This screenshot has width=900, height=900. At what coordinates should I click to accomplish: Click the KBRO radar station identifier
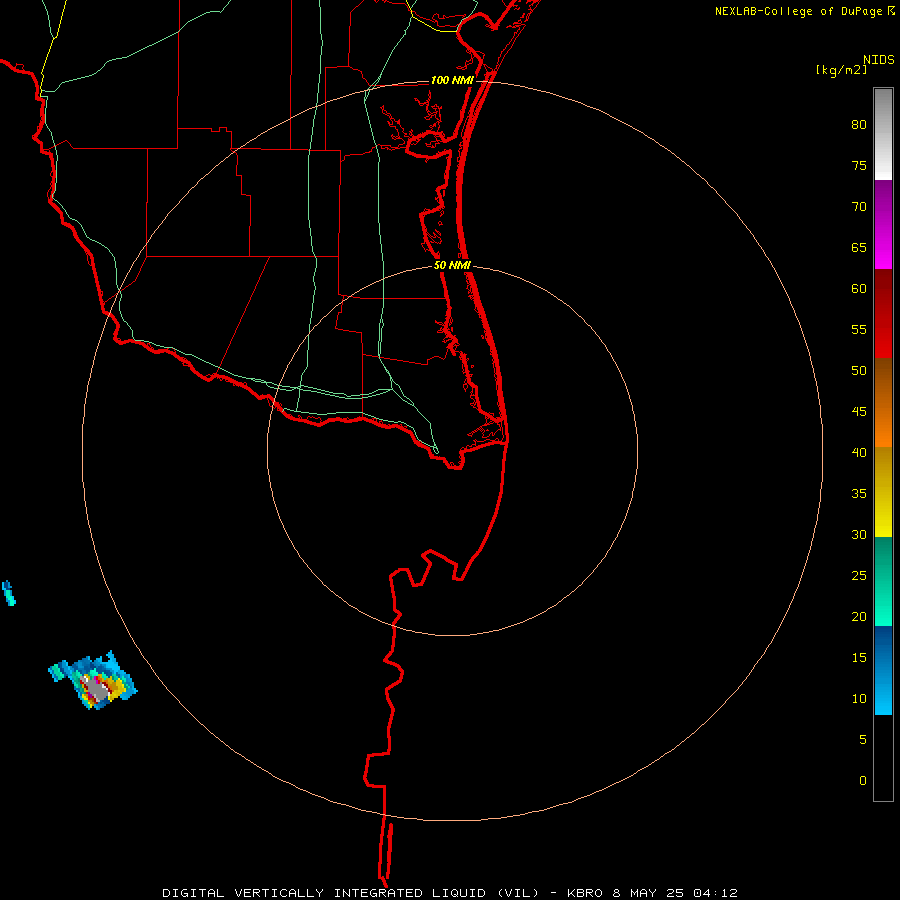585,893
